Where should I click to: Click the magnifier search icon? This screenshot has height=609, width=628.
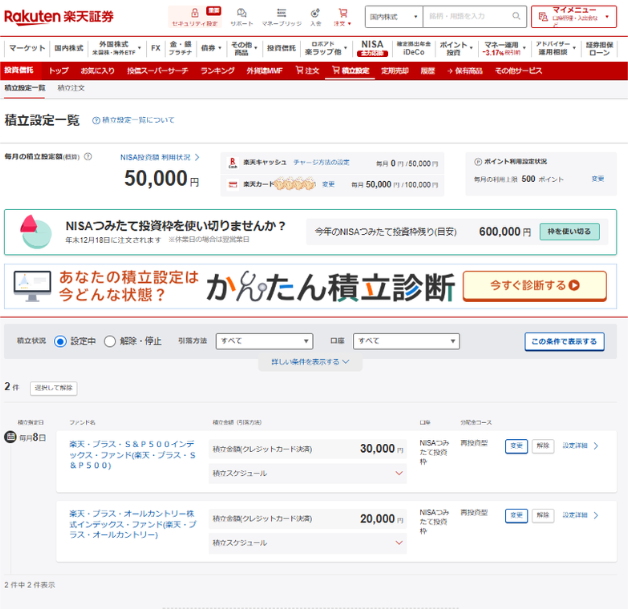(x=516, y=16)
